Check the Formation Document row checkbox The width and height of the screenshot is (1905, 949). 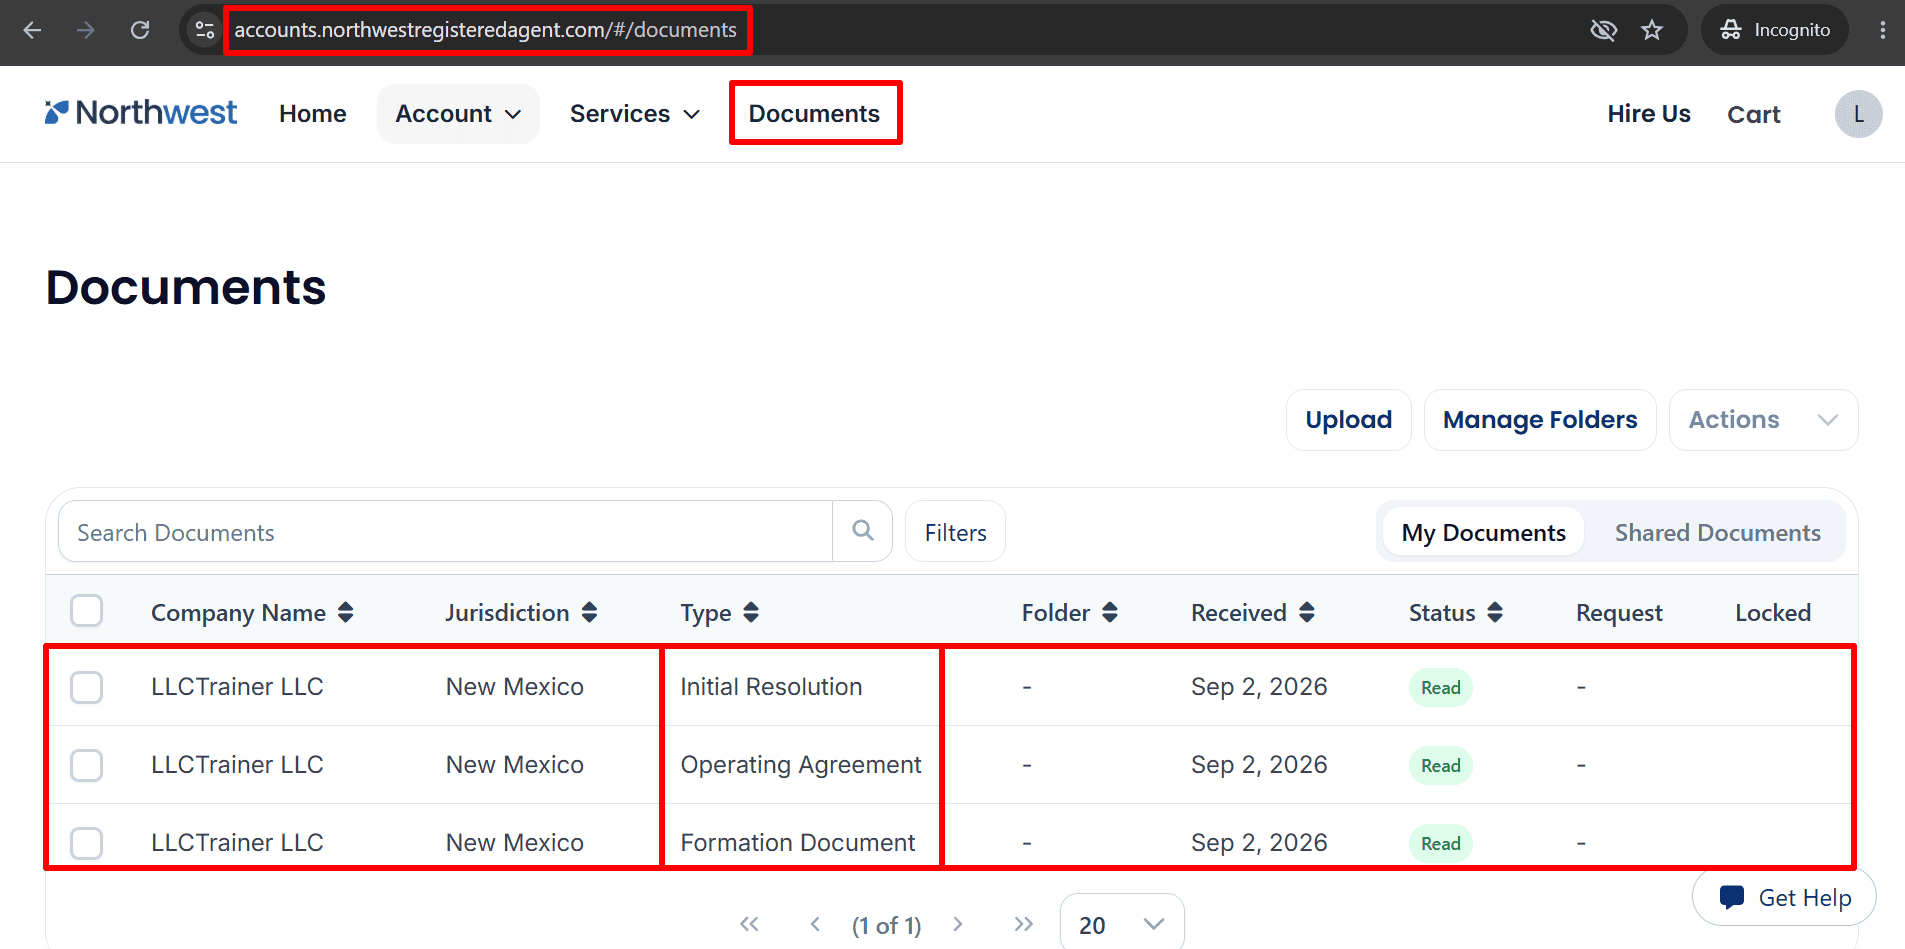tap(87, 843)
